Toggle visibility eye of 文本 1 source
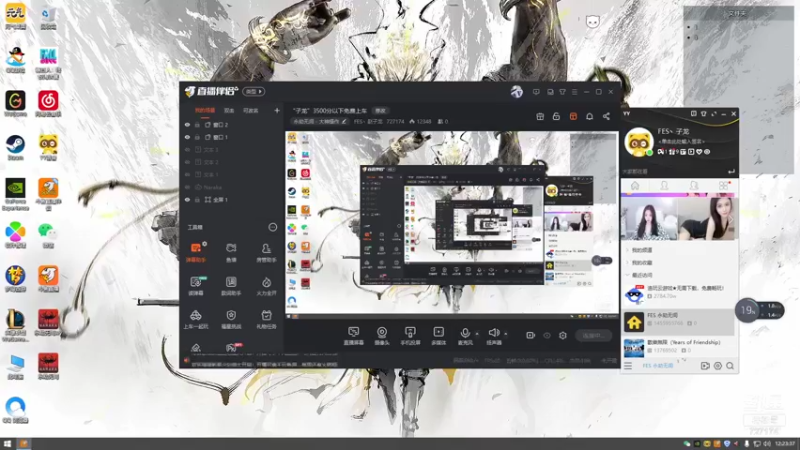Image resolution: width=800 pixels, height=450 pixels. (x=187, y=174)
